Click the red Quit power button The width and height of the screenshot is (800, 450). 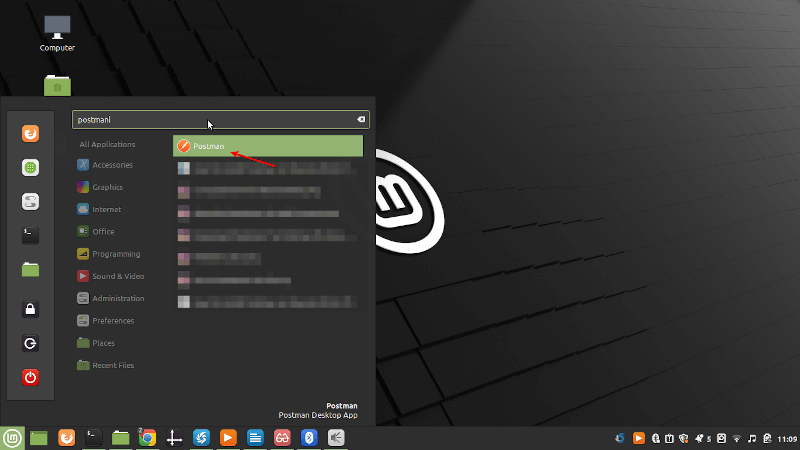[x=31, y=378]
